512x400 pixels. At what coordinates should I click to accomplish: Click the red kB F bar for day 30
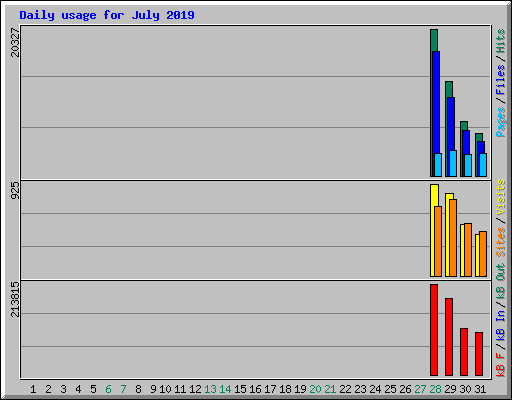pos(464,352)
